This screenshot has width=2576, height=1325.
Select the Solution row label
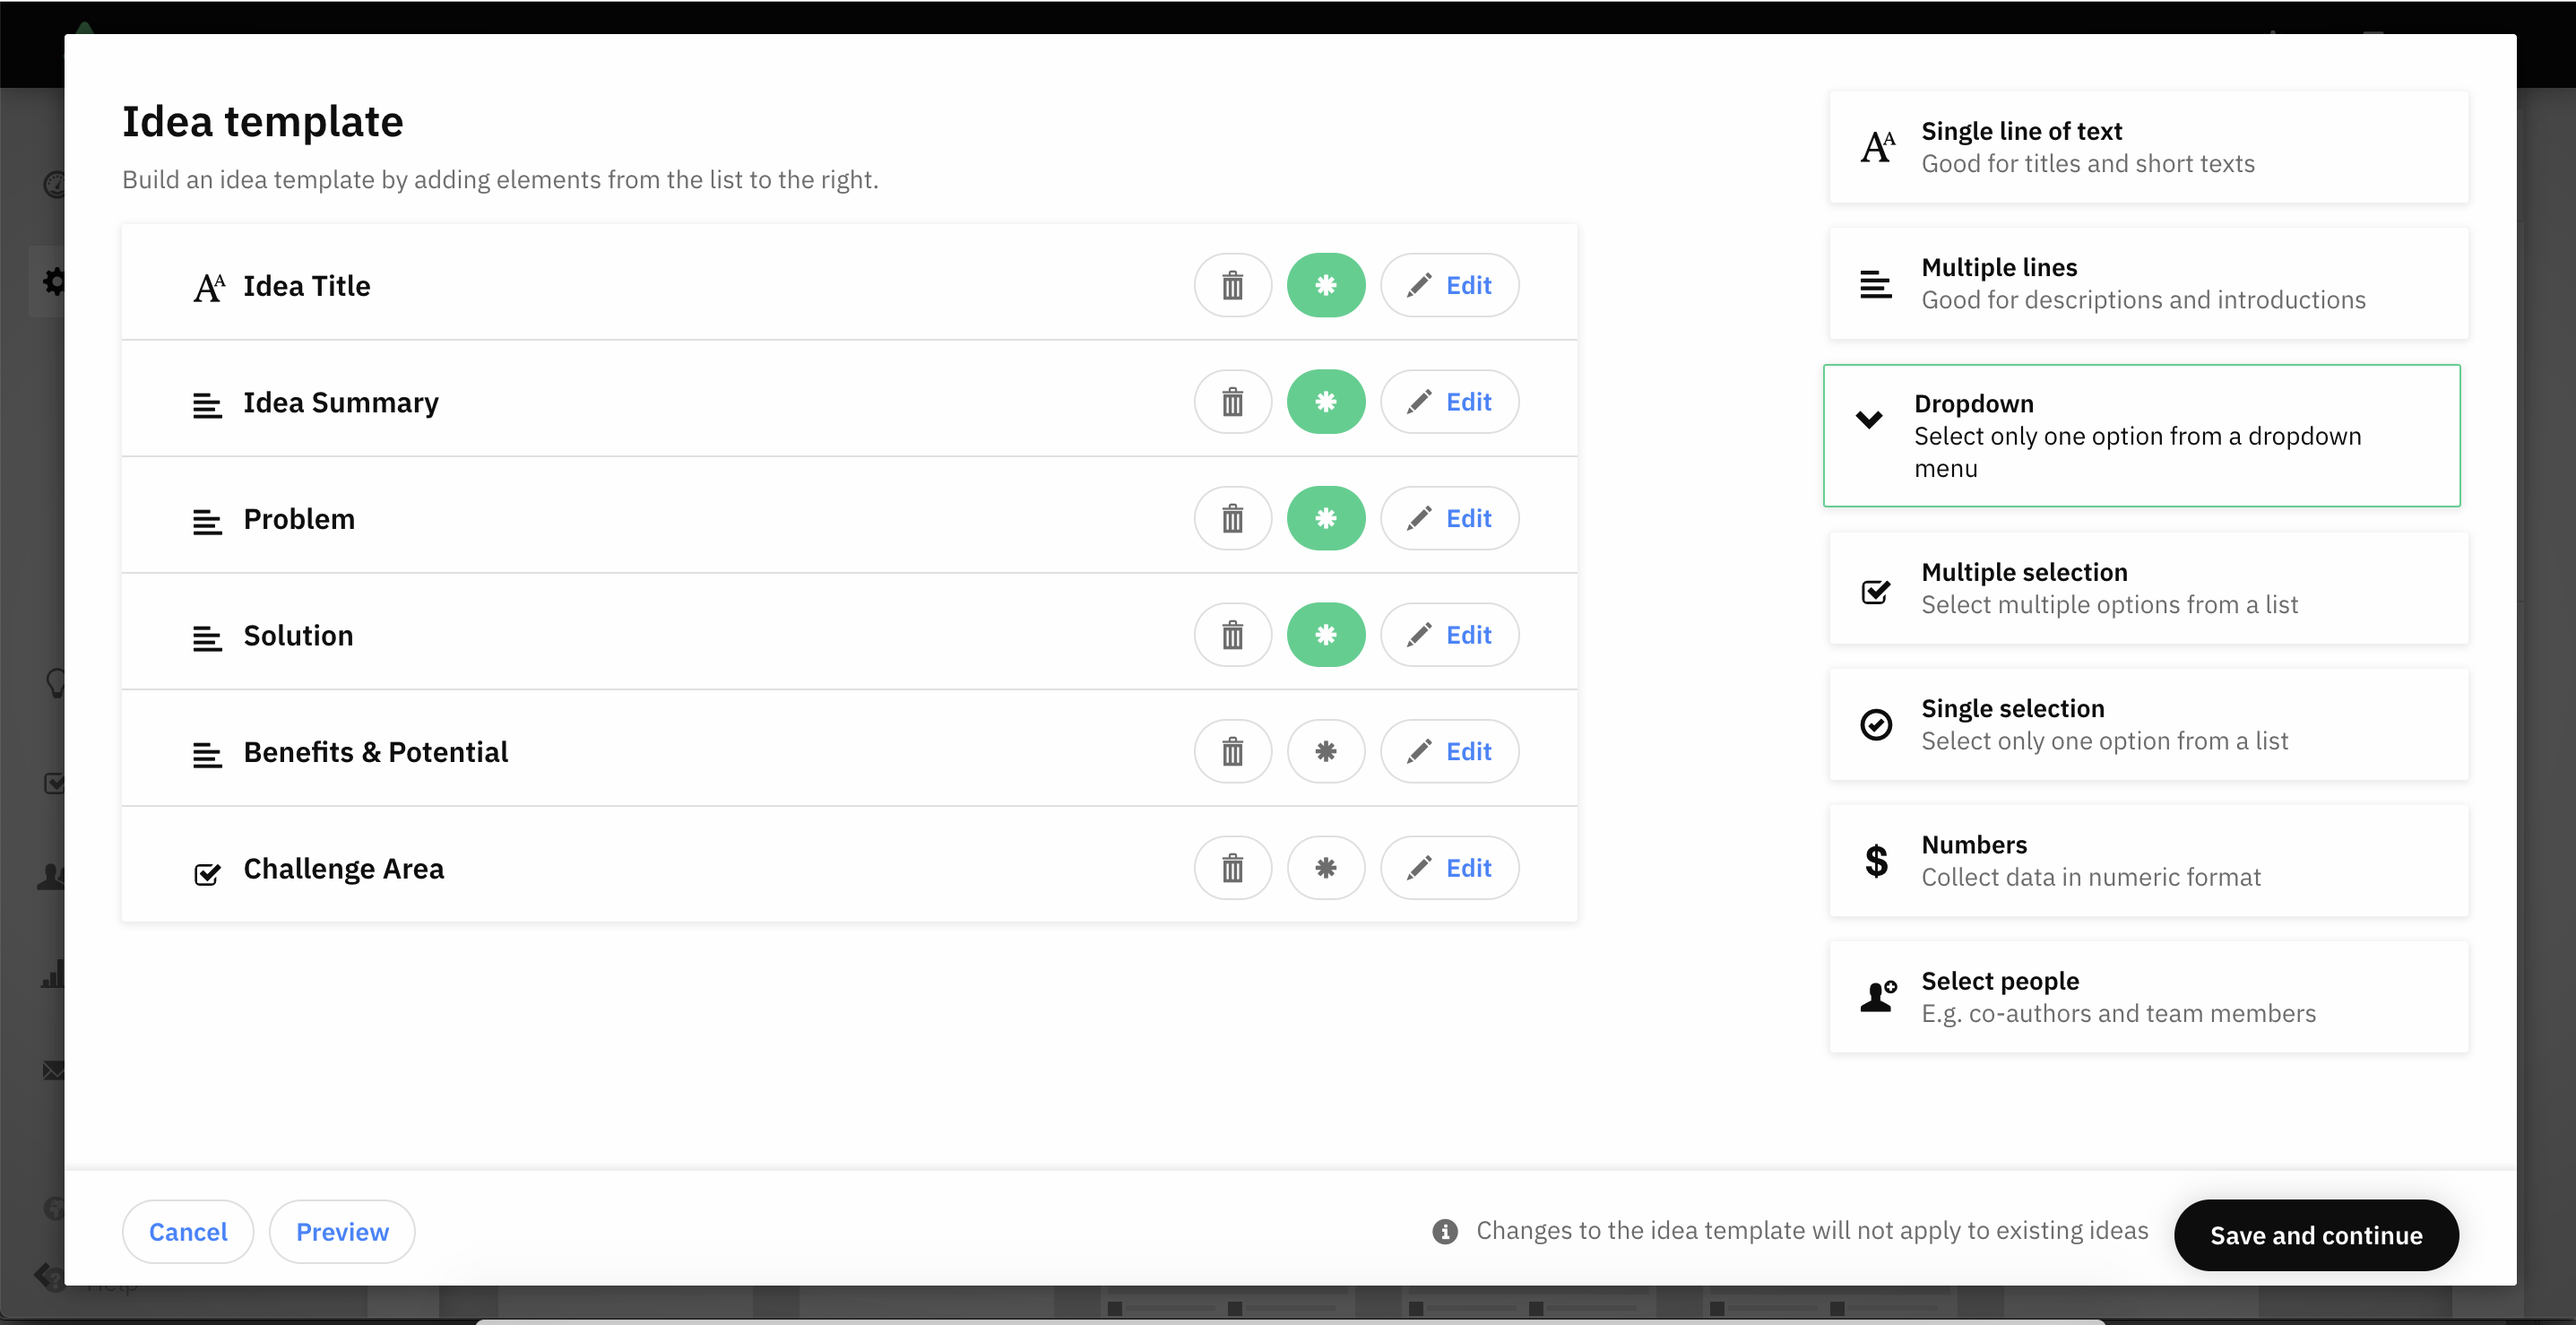point(298,636)
